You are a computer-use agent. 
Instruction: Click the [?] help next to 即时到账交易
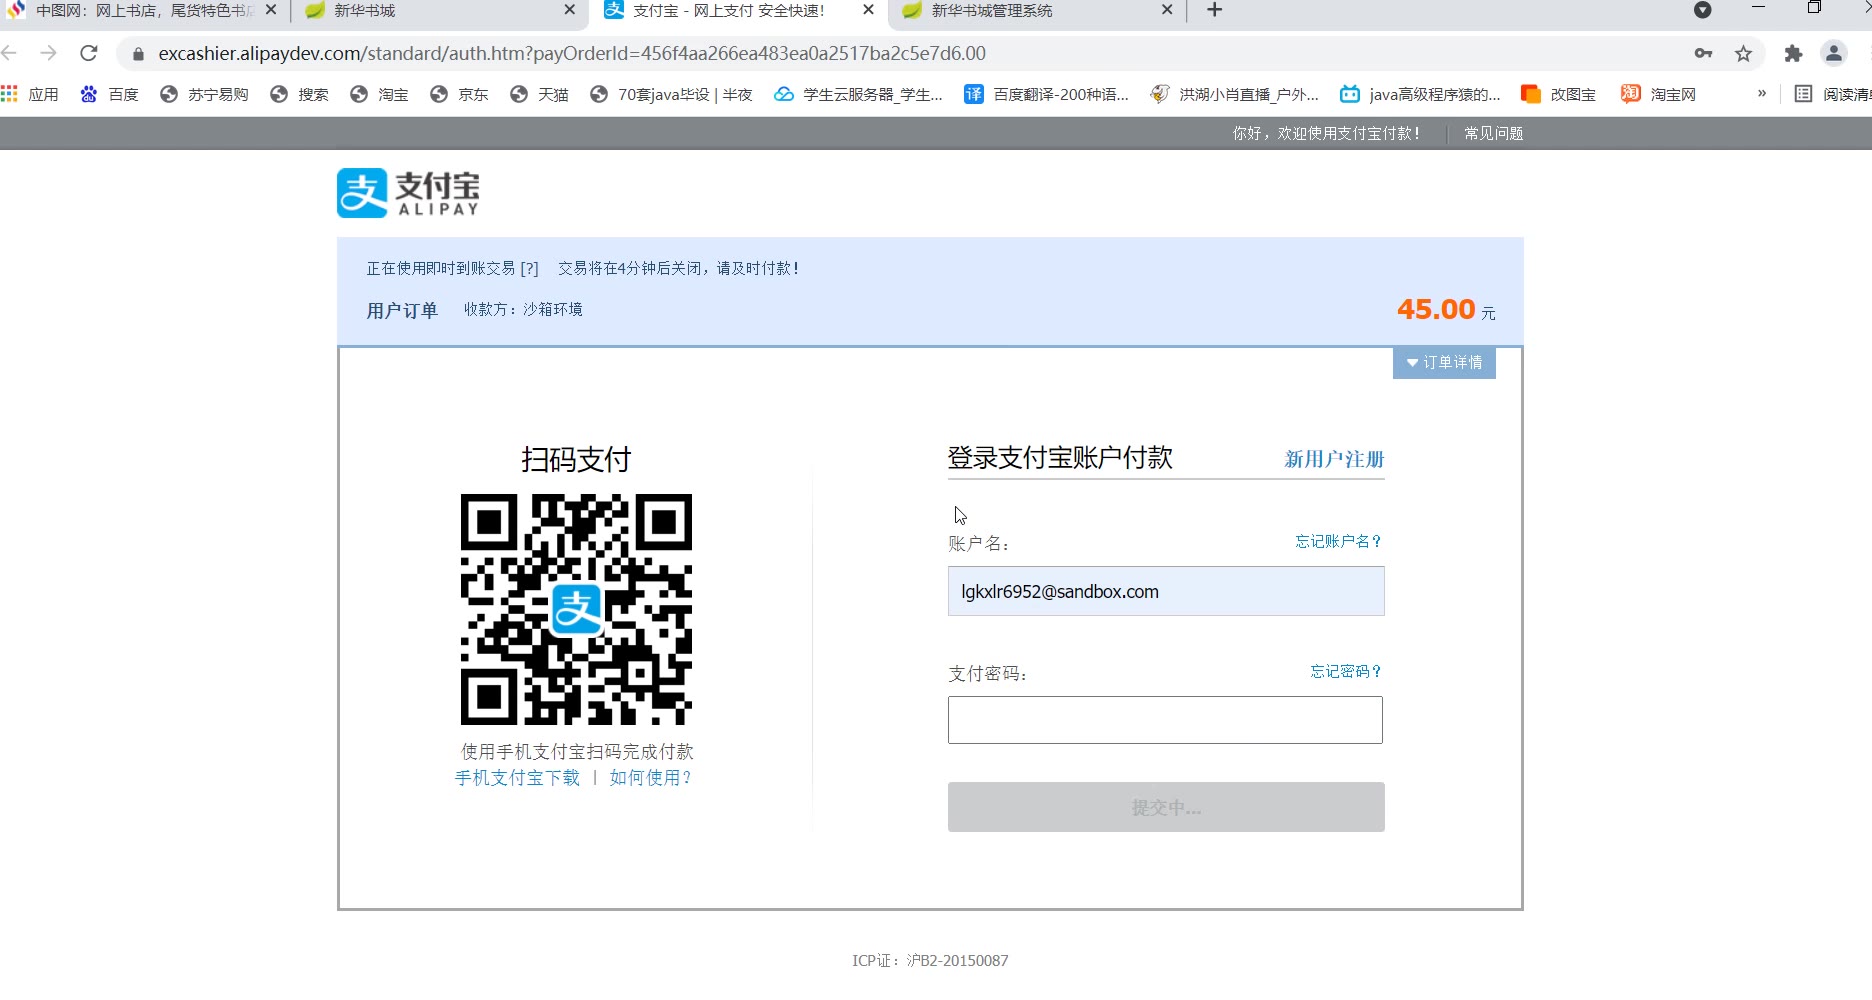click(529, 268)
